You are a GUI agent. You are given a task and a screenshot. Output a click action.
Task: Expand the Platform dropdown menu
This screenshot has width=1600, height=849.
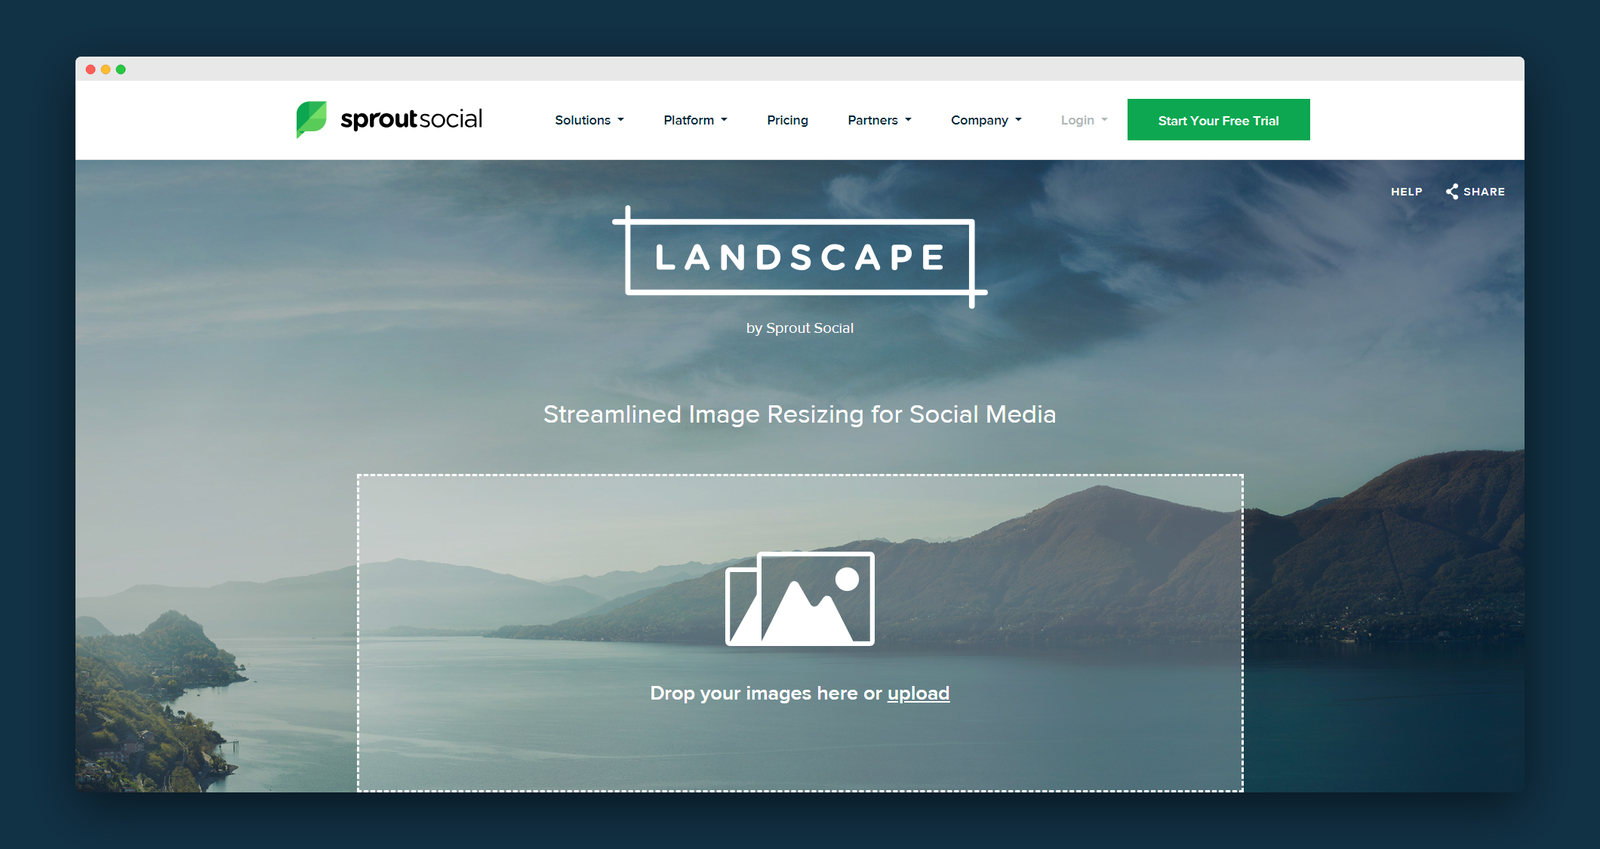point(695,120)
